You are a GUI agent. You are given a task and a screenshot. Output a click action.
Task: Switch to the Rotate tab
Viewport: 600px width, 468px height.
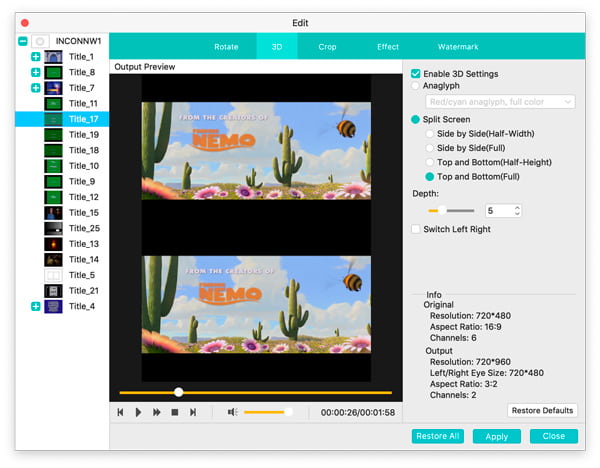pyautogui.click(x=226, y=47)
